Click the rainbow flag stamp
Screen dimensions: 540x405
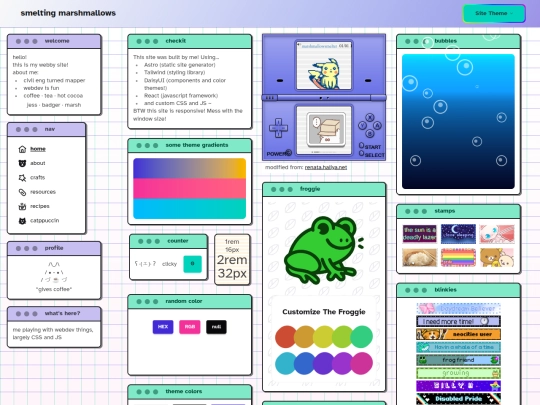[458, 258]
